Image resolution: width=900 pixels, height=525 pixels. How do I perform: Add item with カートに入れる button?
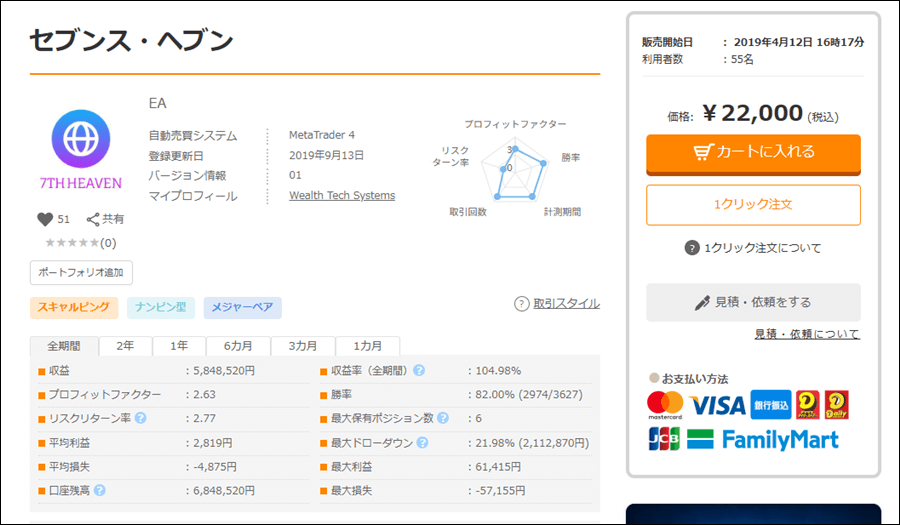point(753,152)
